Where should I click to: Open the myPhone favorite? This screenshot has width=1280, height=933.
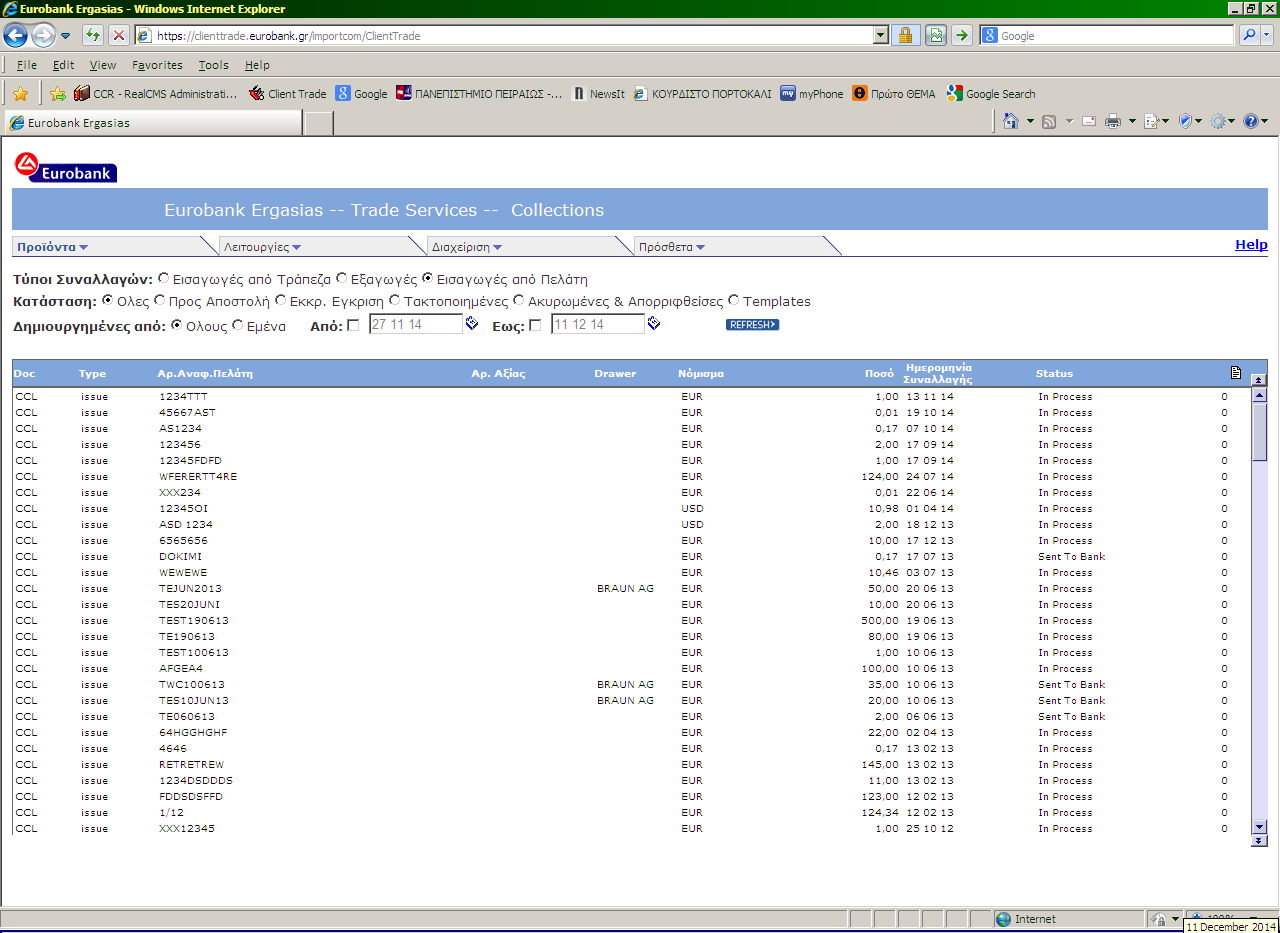812,94
